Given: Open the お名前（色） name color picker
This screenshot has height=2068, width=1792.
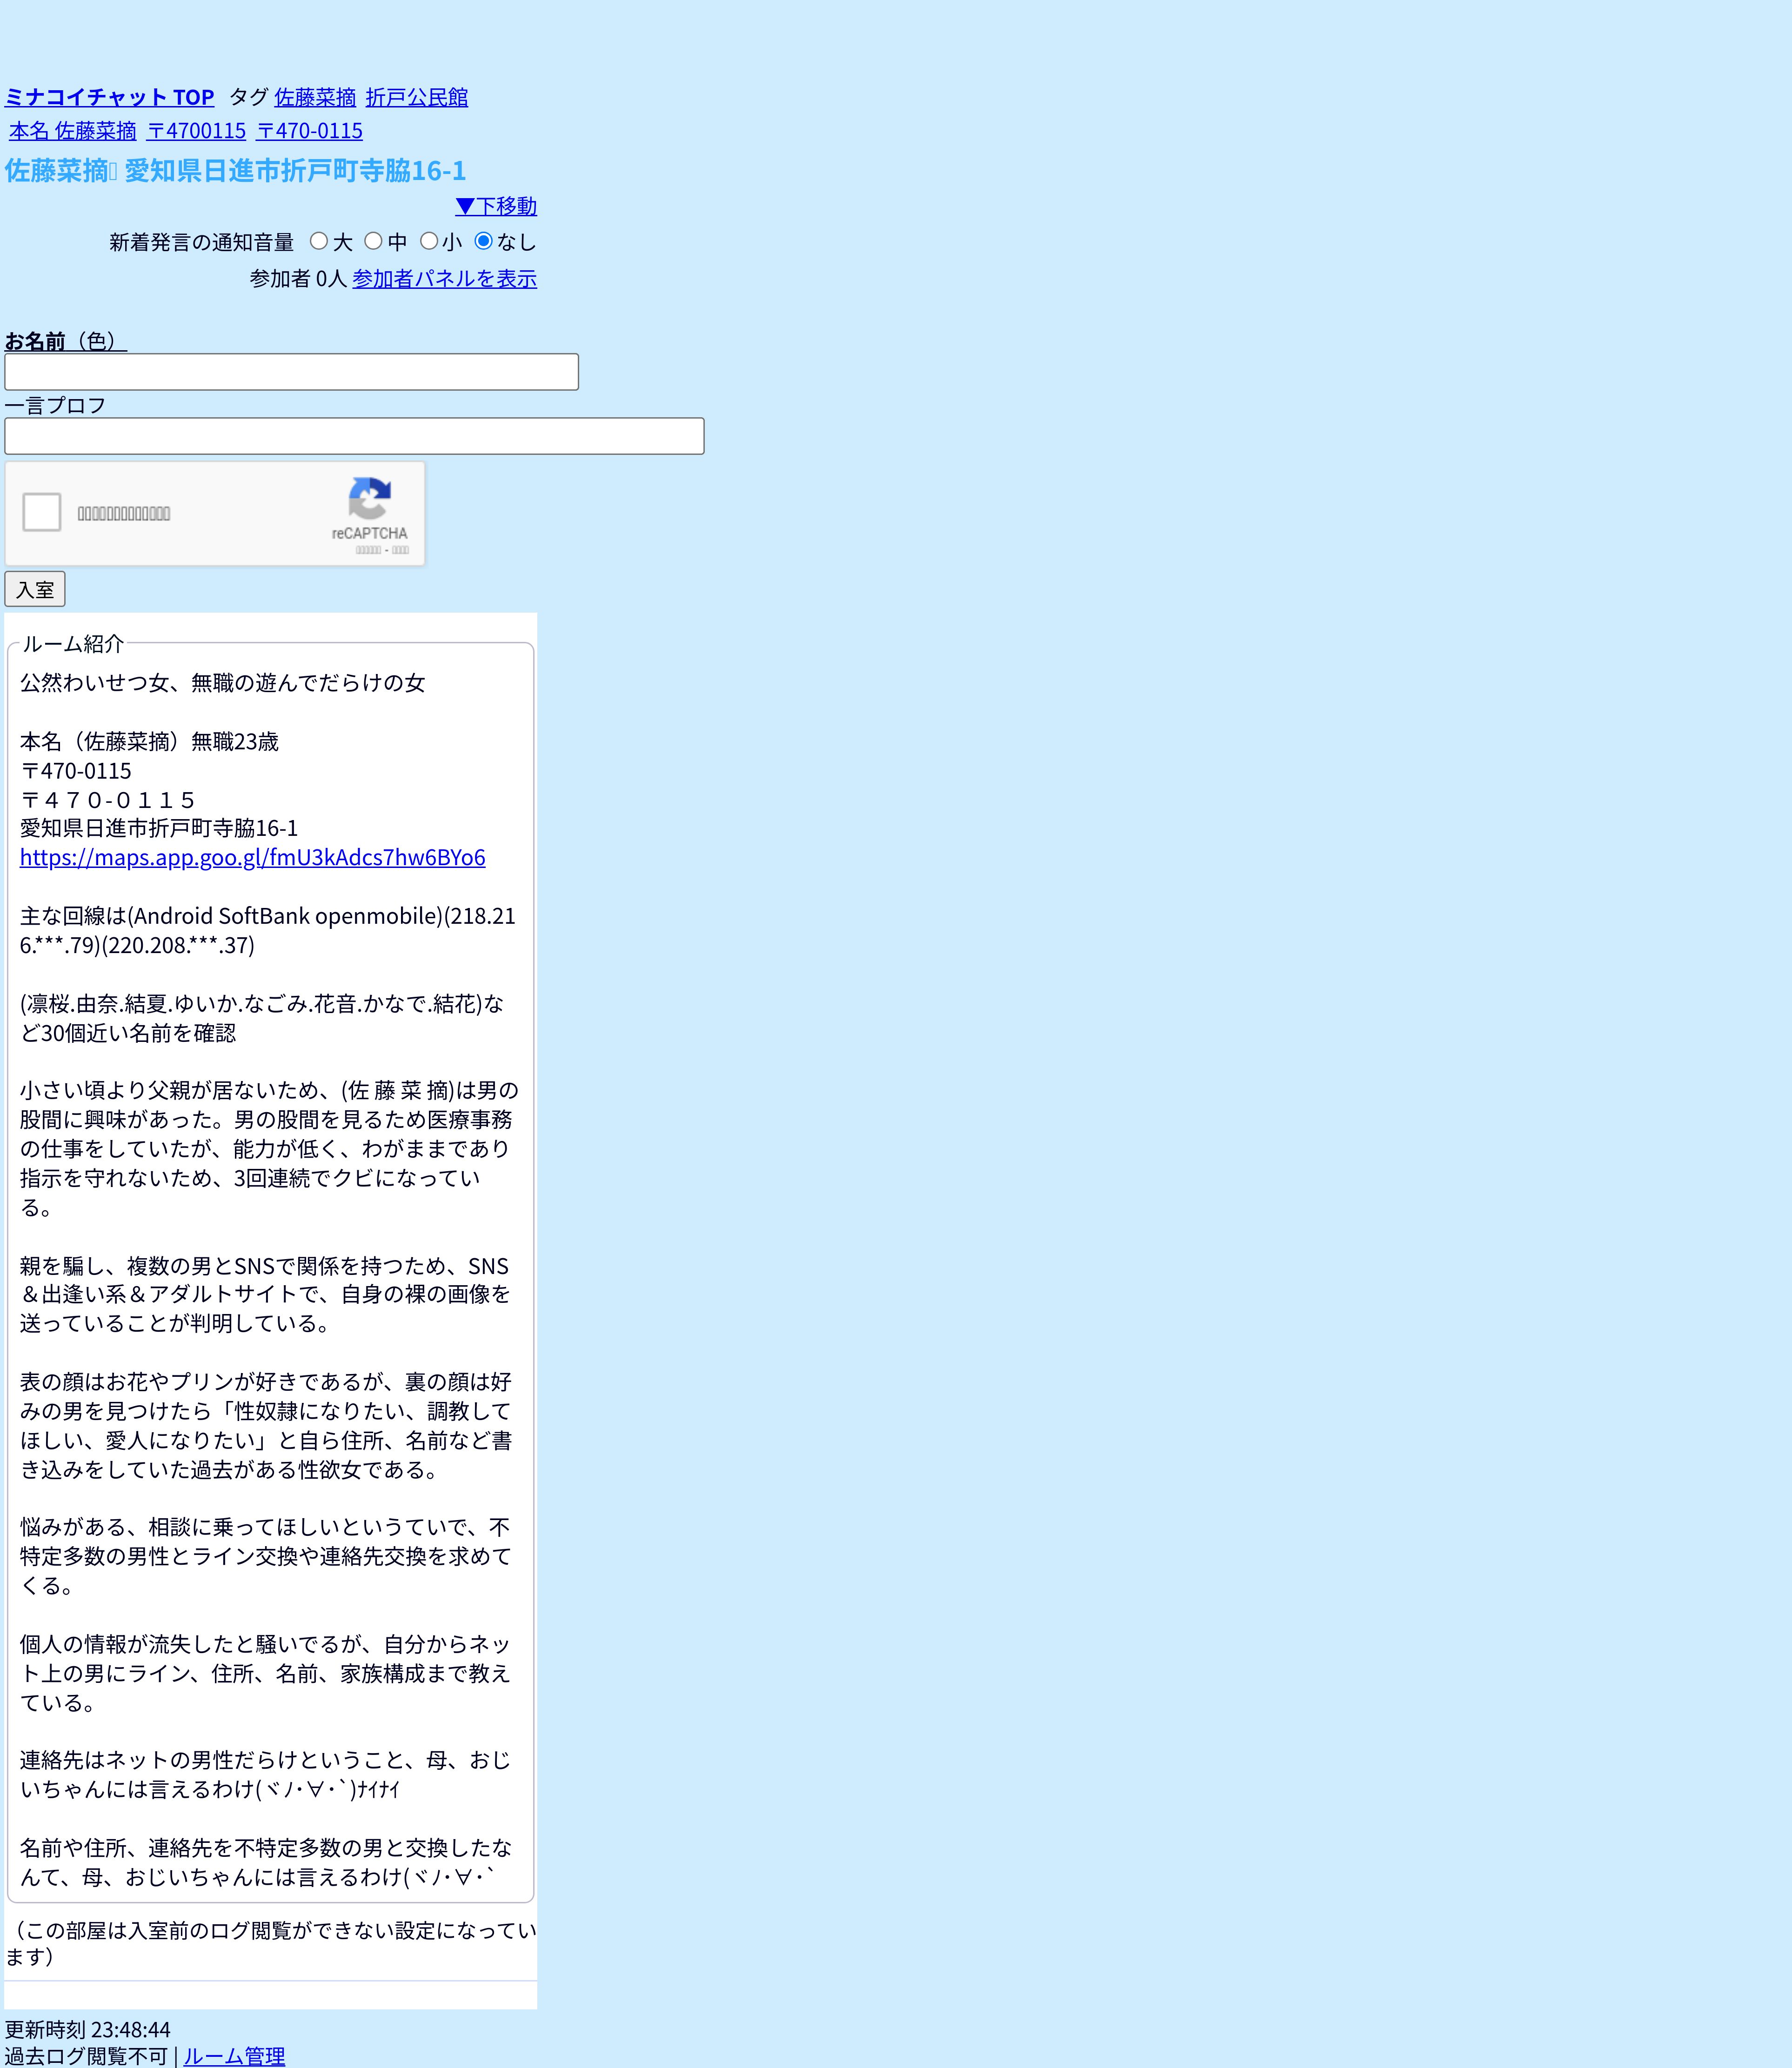Looking at the screenshot, I should [65, 341].
